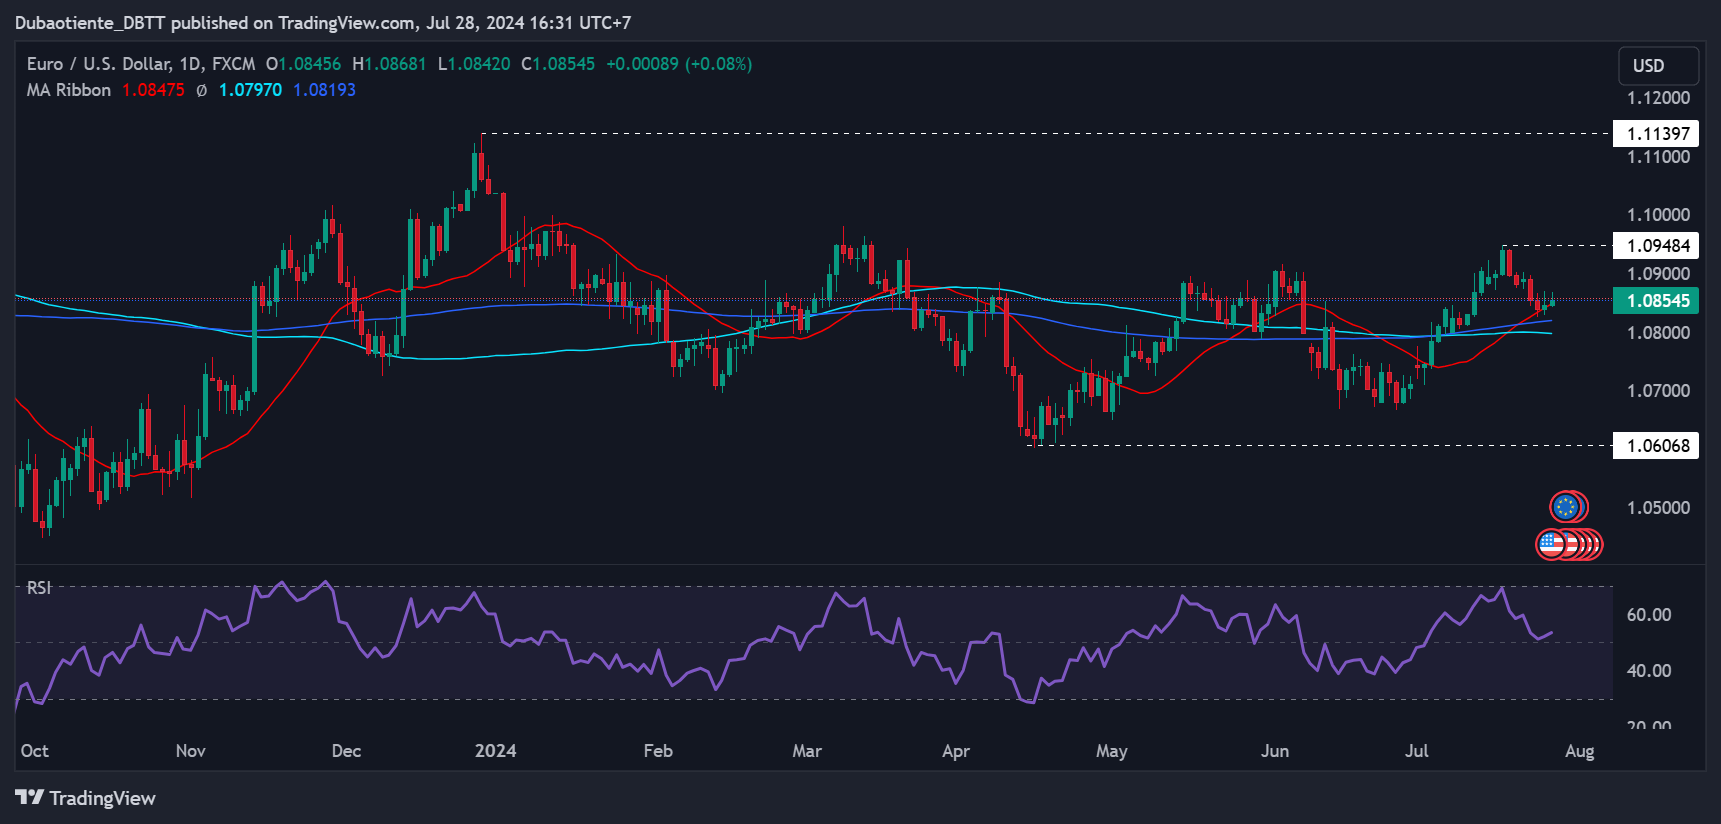Click the 2024 label on the time axis

point(495,751)
